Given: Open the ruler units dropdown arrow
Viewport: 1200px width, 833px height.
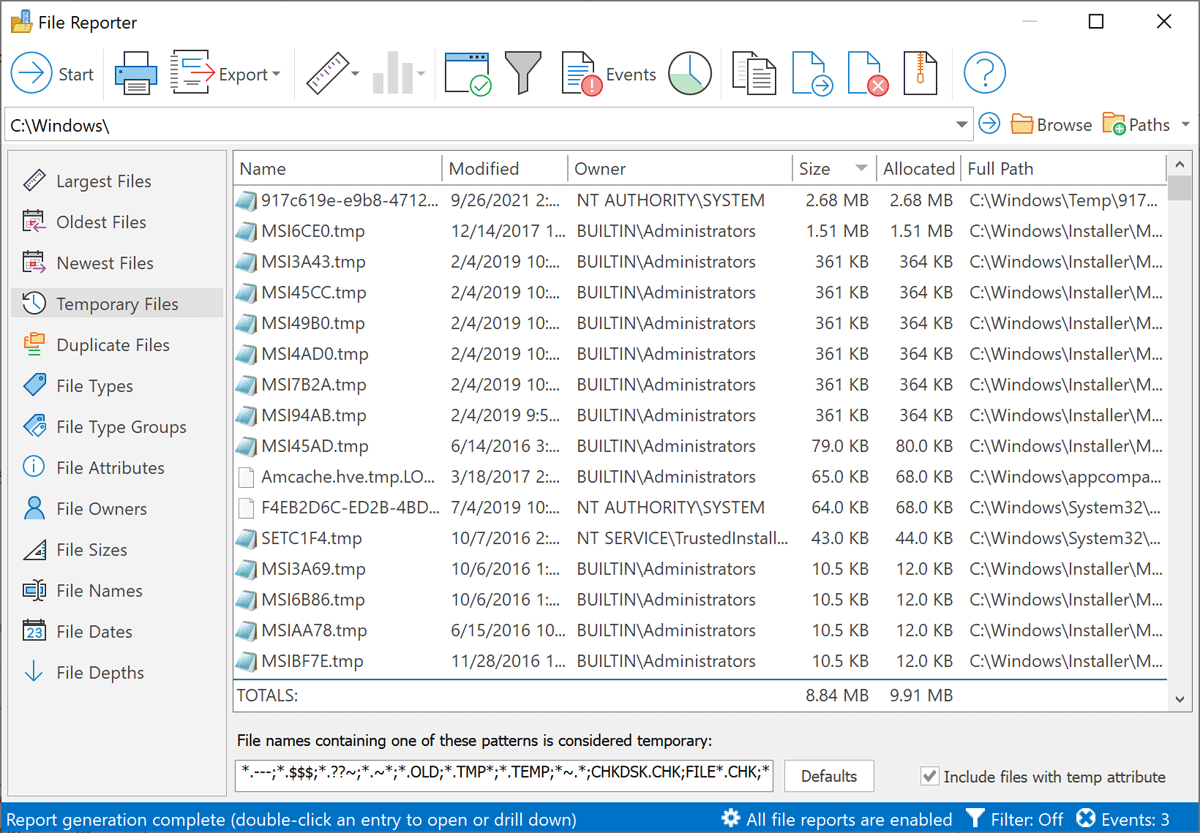Looking at the screenshot, I should [355, 74].
